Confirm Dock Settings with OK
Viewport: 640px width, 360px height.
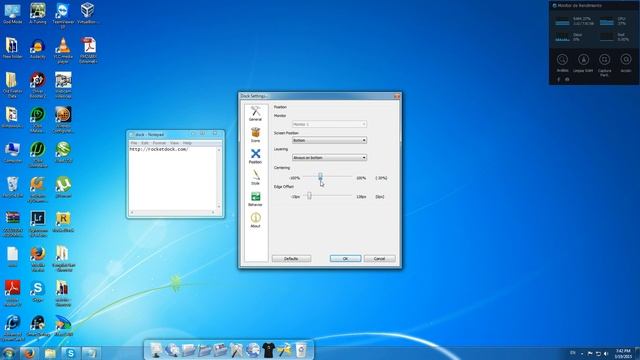coord(345,259)
